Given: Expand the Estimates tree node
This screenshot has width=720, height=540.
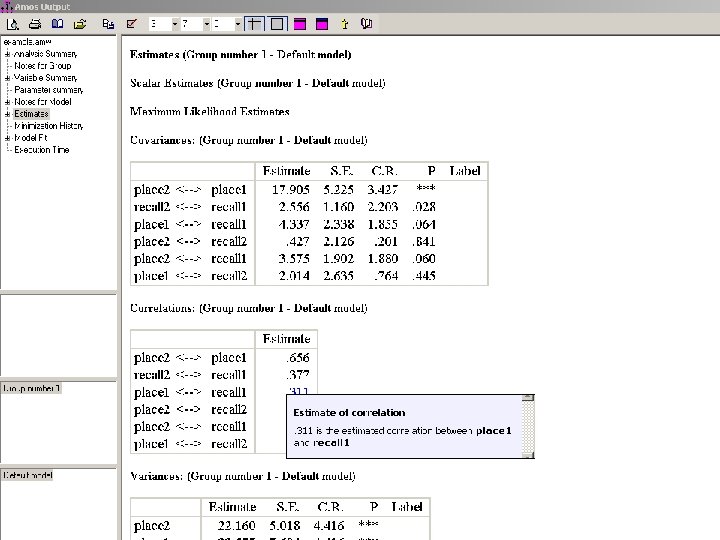Looking at the screenshot, I should (x=7, y=114).
